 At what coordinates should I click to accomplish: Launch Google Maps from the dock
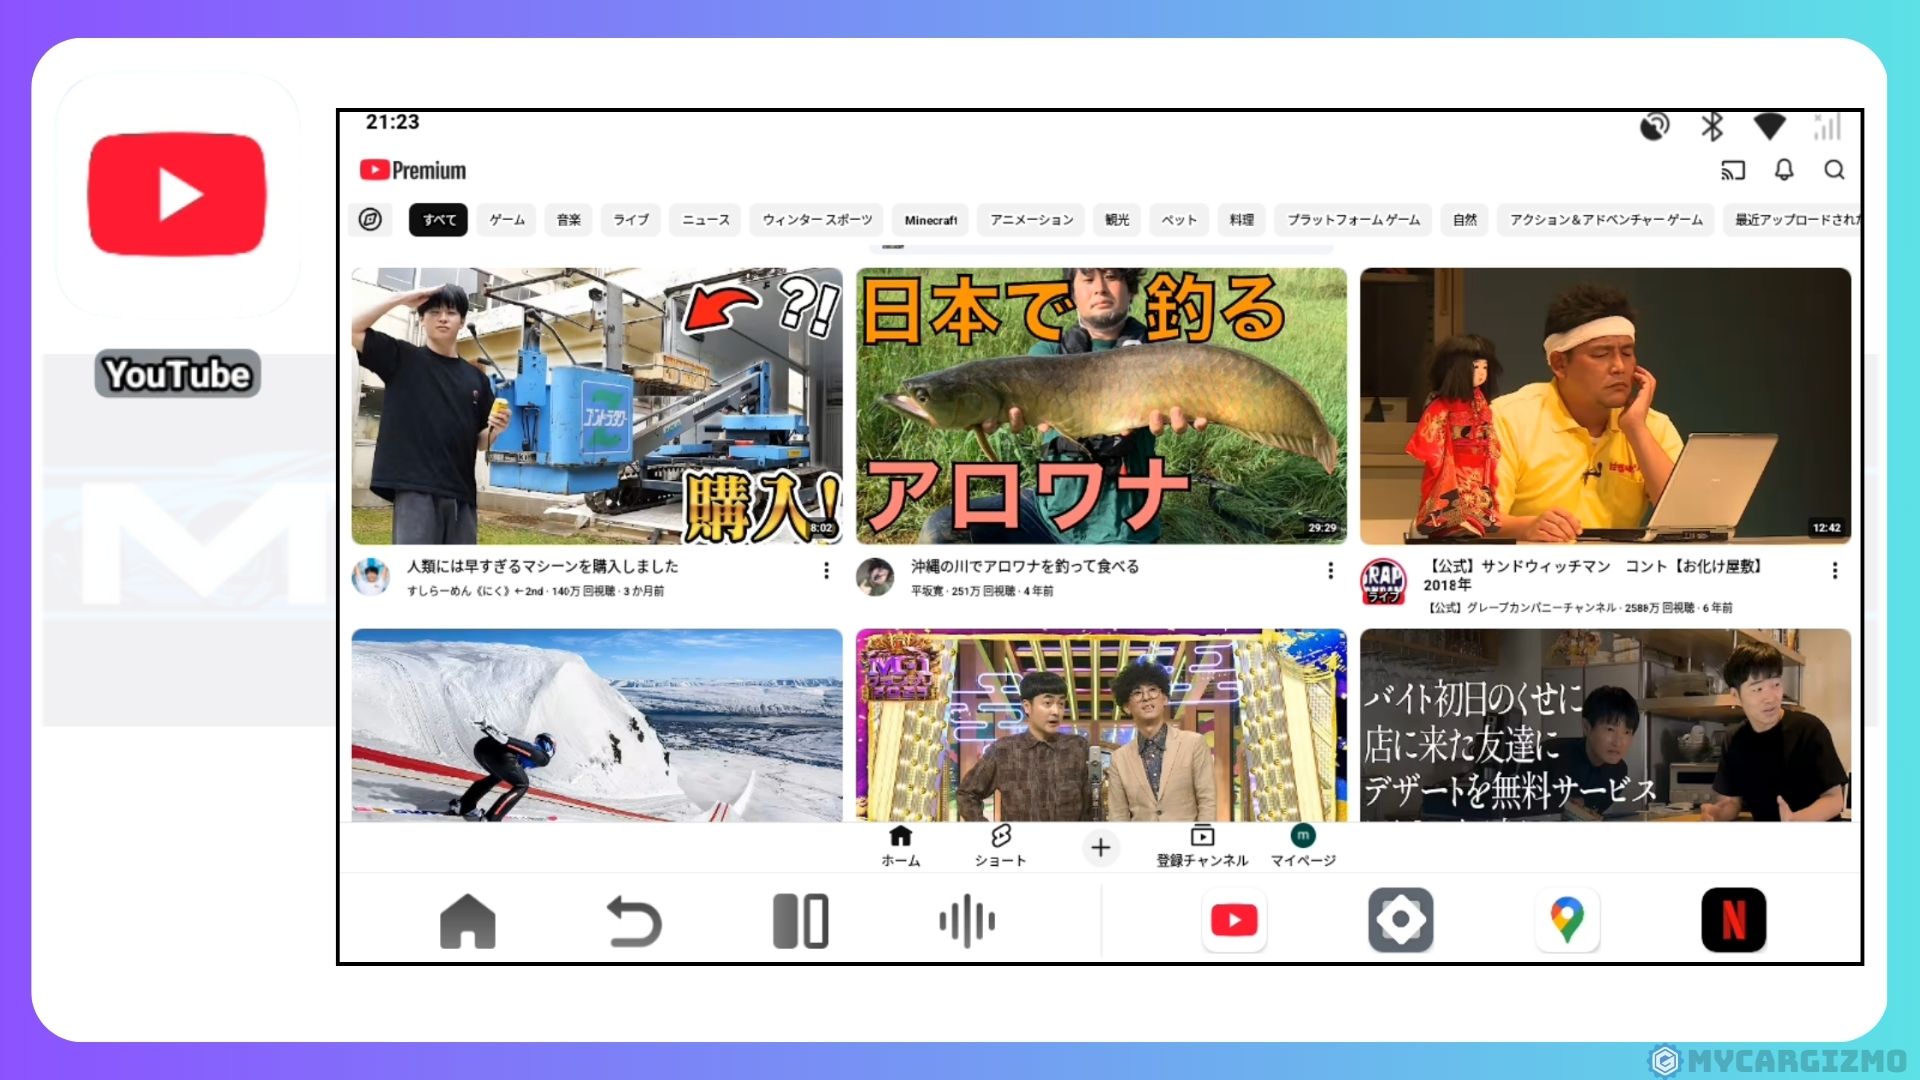pyautogui.click(x=1567, y=920)
